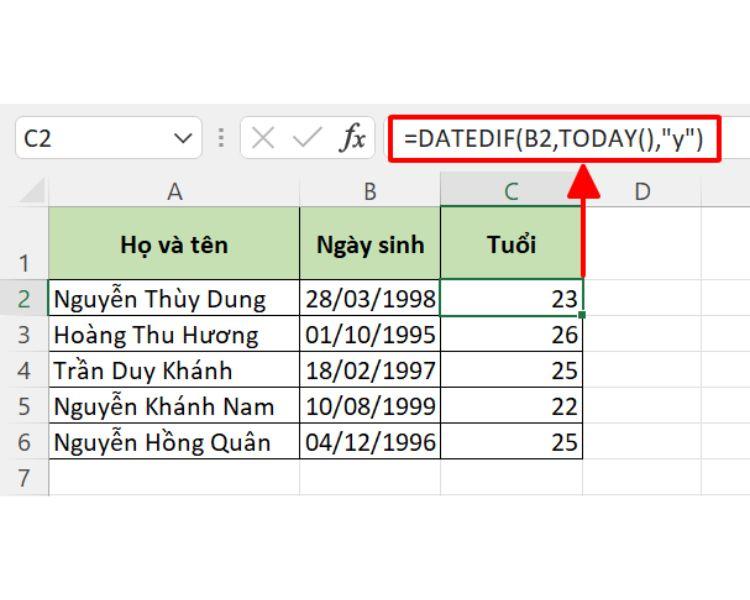Select date cell 18/02/1997
Viewport: 750px width, 600px height.
coord(370,370)
